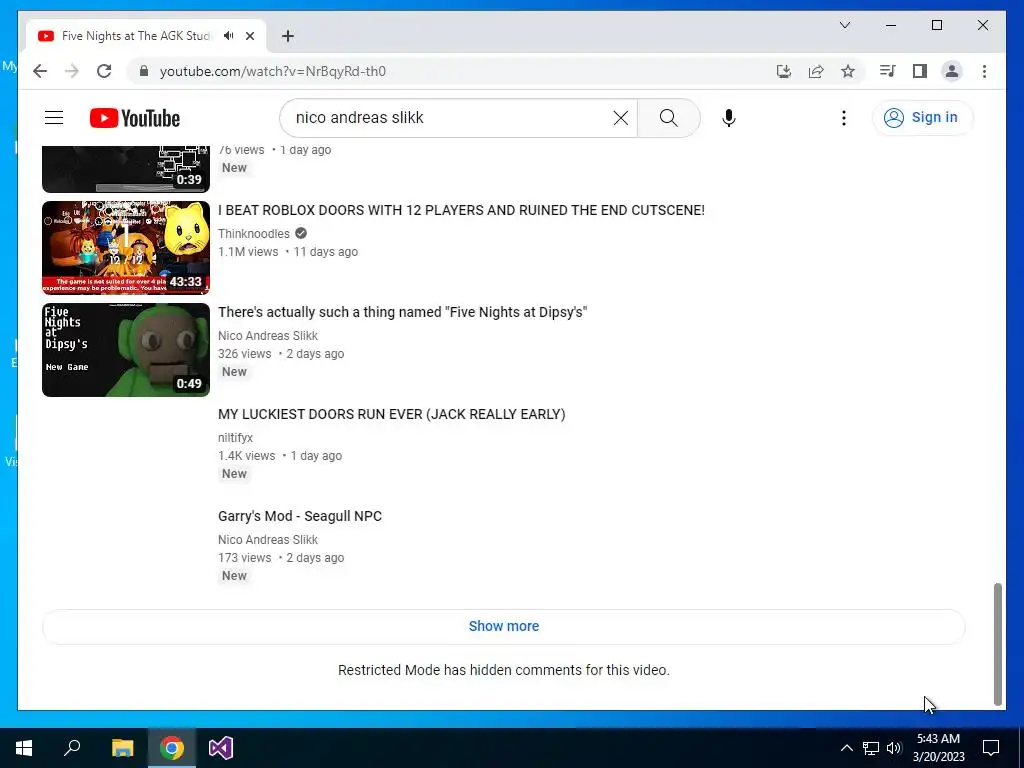Share this page using the share icon
Screen dimensions: 1024x768
pyautogui.click(x=816, y=71)
